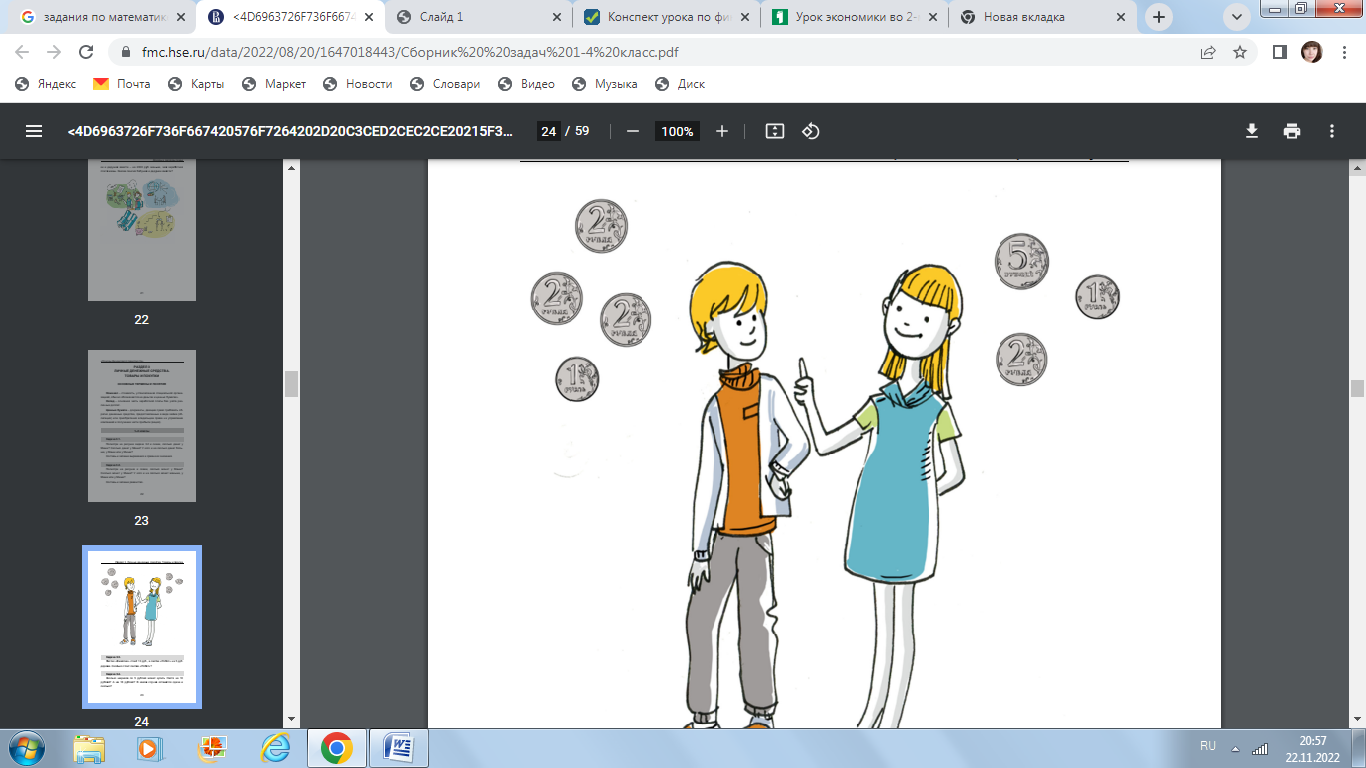Open the Яндекс bookmark
Image resolution: width=1366 pixels, height=768 pixels.
click(46, 84)
